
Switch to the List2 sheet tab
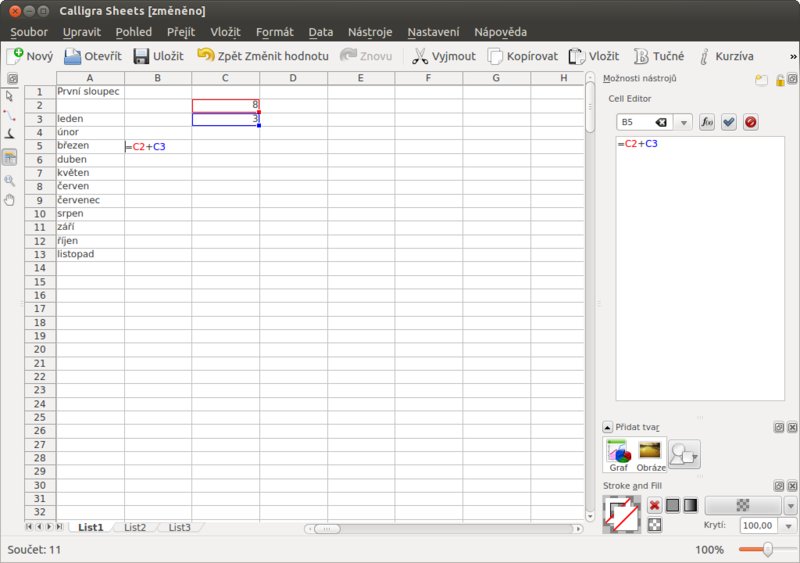[135, 527]
